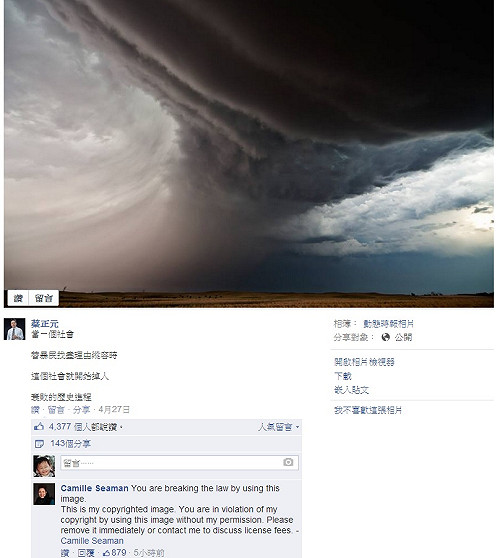Viewport: 500px width, 558px height.
Task: Click 回覆 under Camille Seaman's comment
Action: [86, 553]
